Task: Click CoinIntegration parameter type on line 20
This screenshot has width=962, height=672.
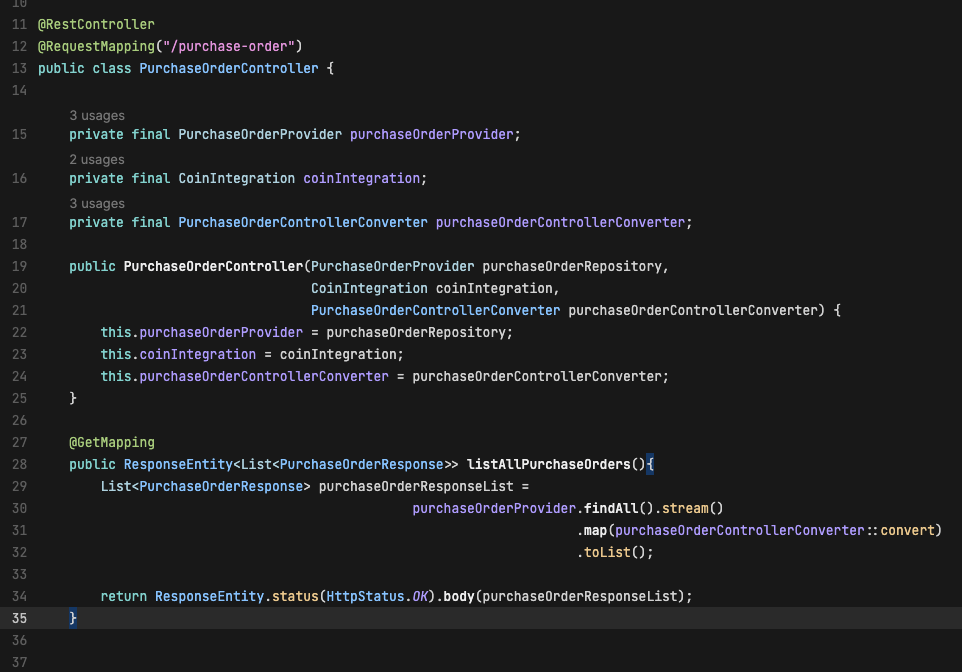Action: point(369,288)
